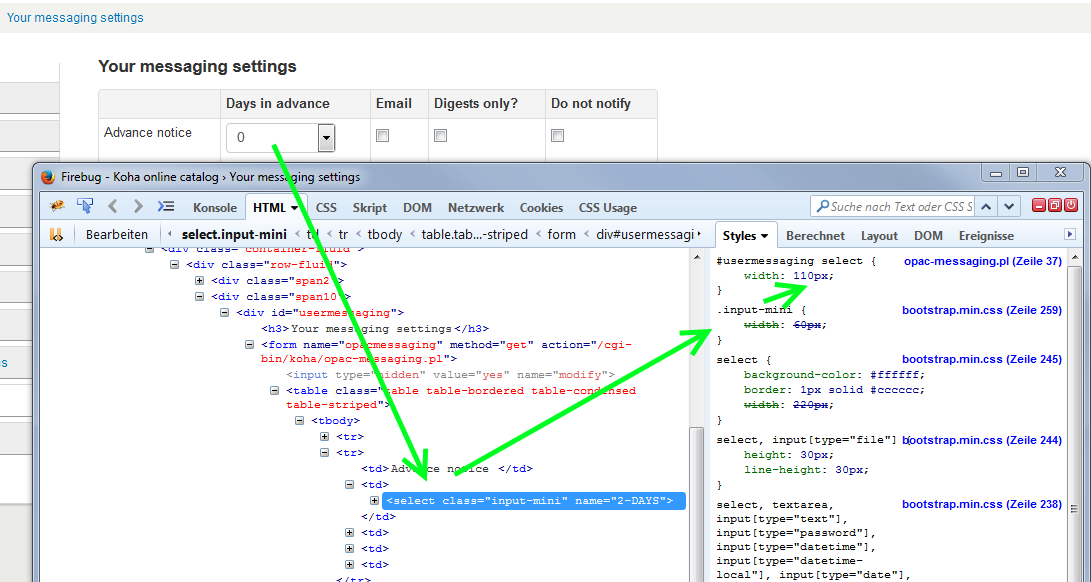The image size is (1091, 582).
Task: Click the #ffffff background-color value
Action: 894,375
